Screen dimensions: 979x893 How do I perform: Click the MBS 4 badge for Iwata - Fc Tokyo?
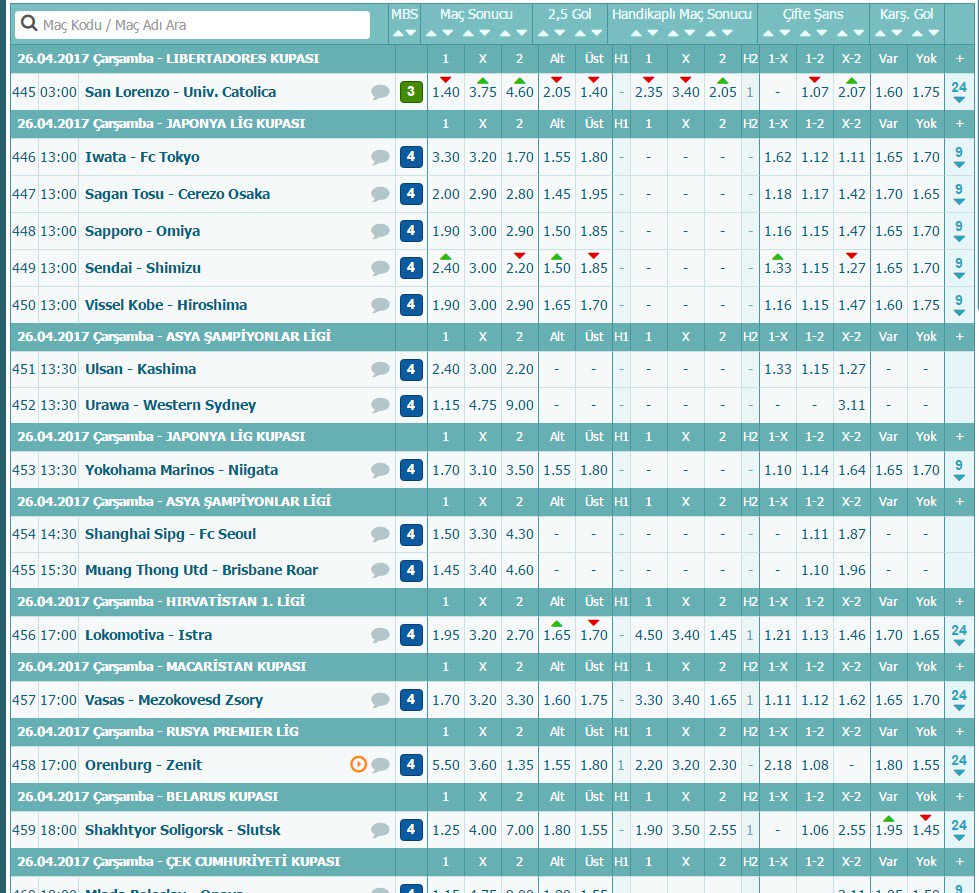(x=411, y=157)
